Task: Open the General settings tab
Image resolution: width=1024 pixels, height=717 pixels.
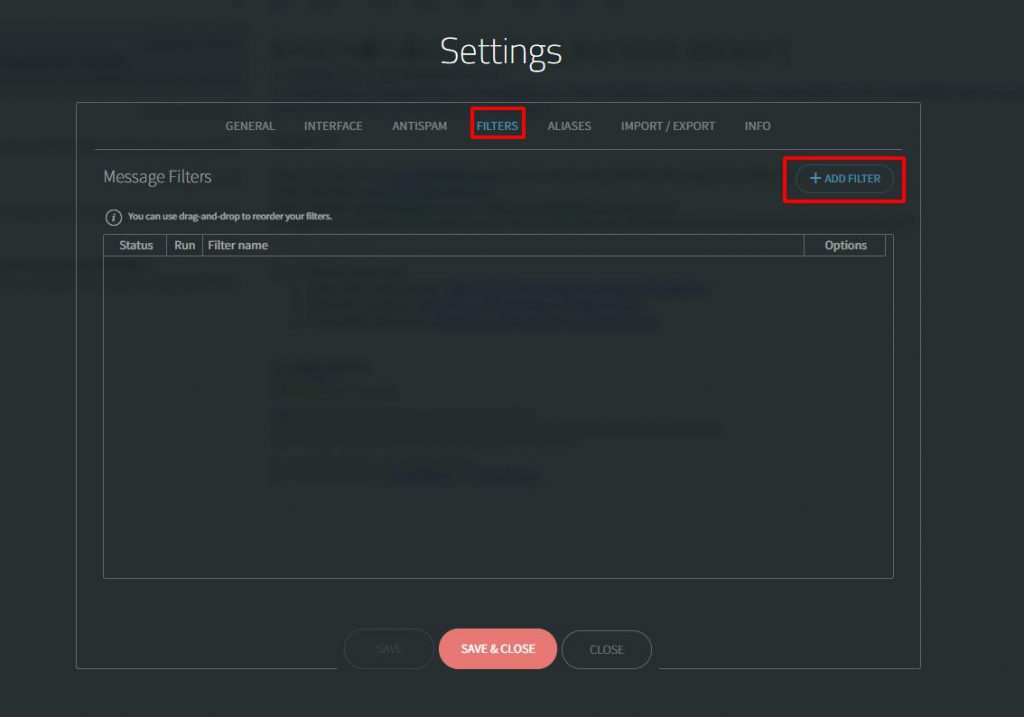Action: (x=250, y=126)
